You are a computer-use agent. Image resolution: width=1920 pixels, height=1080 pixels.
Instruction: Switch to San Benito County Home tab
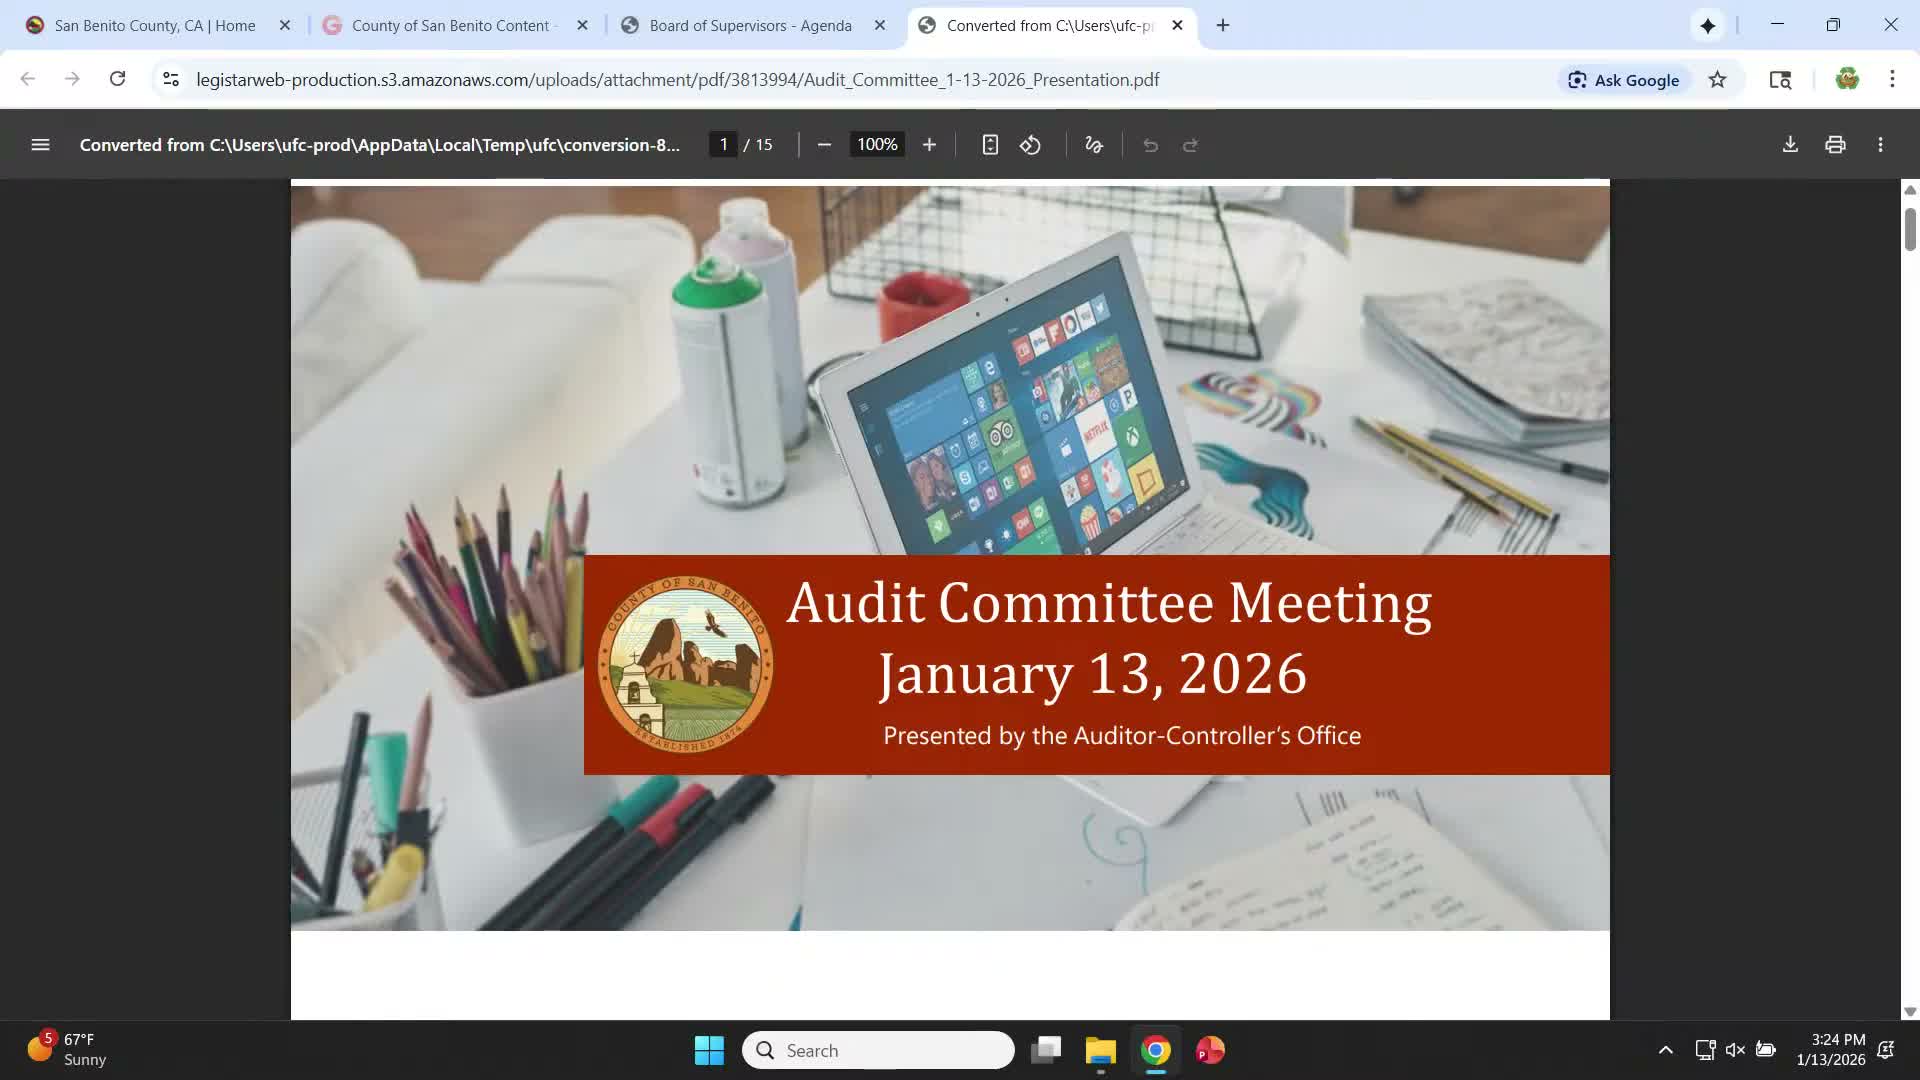[155, 25]
